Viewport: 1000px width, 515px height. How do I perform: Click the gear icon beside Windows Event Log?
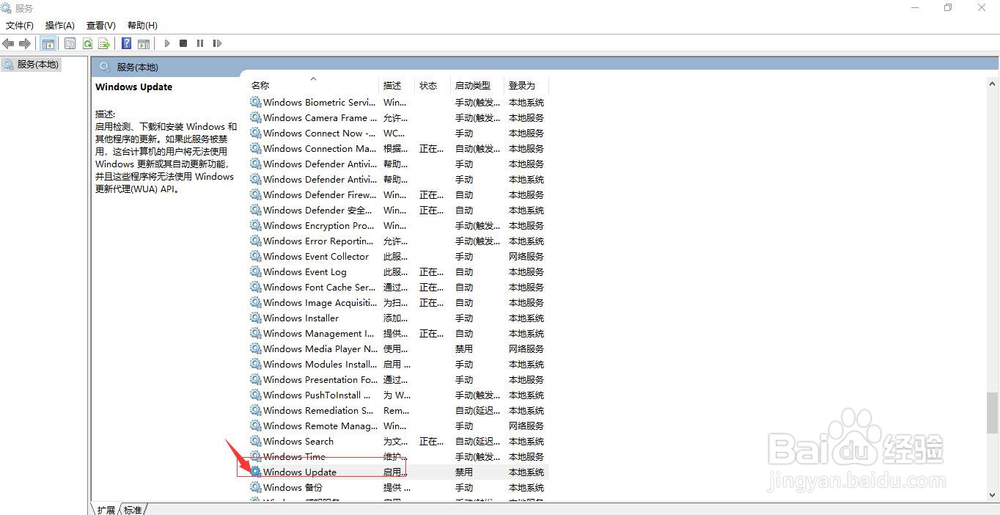pos(256,272)
